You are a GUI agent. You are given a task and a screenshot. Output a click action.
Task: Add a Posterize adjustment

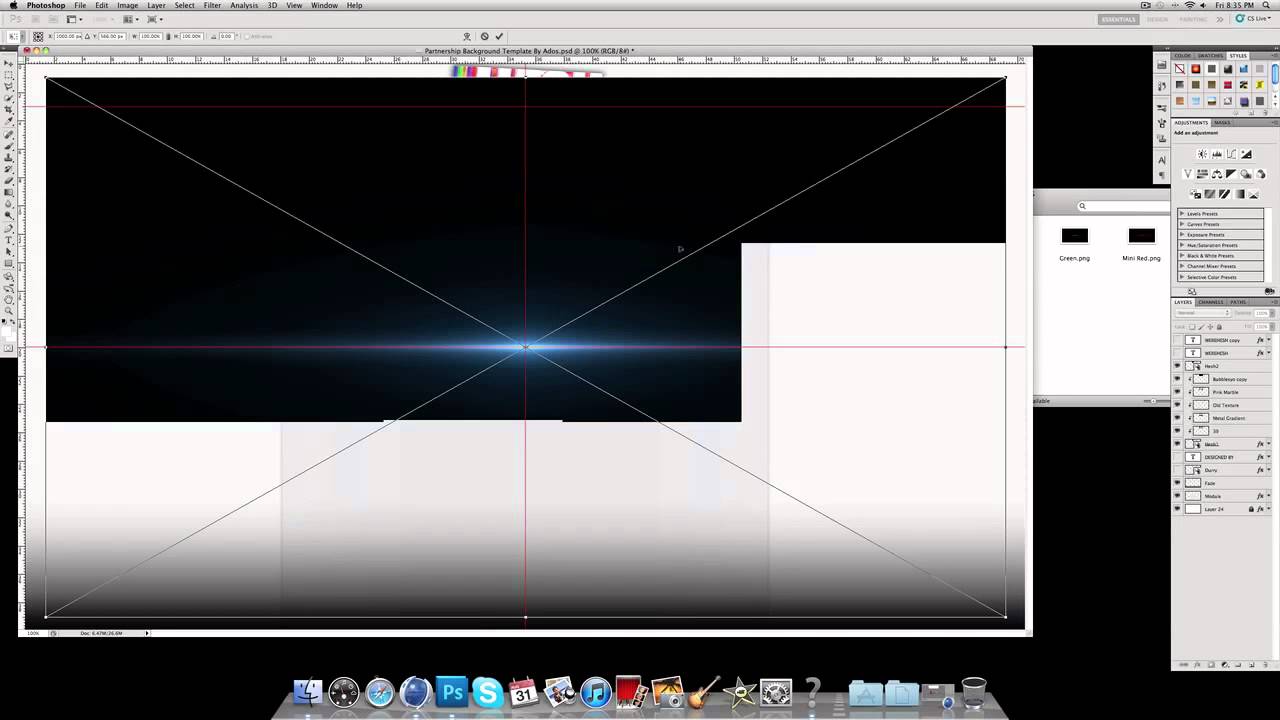[1210, 194]
